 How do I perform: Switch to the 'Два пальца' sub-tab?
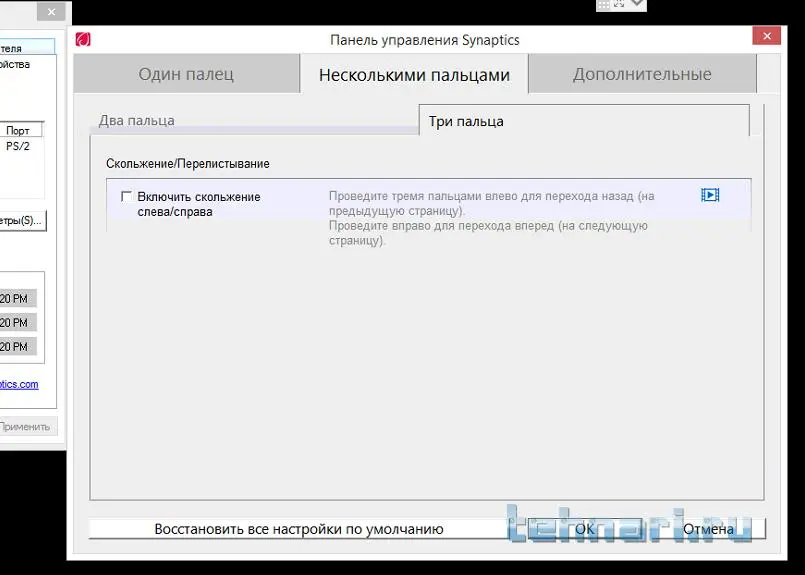(254, 121)
